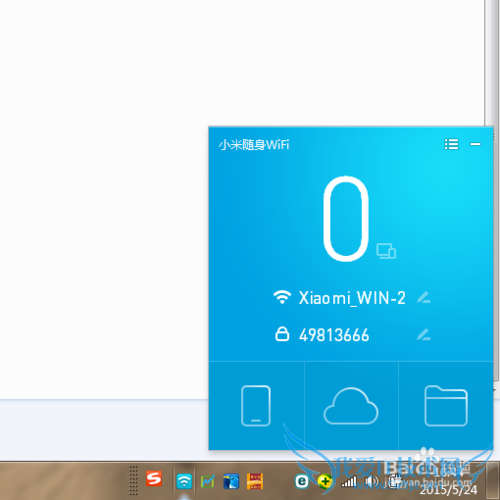Edit the WiFi password 49813666

(x=424, y=334)
